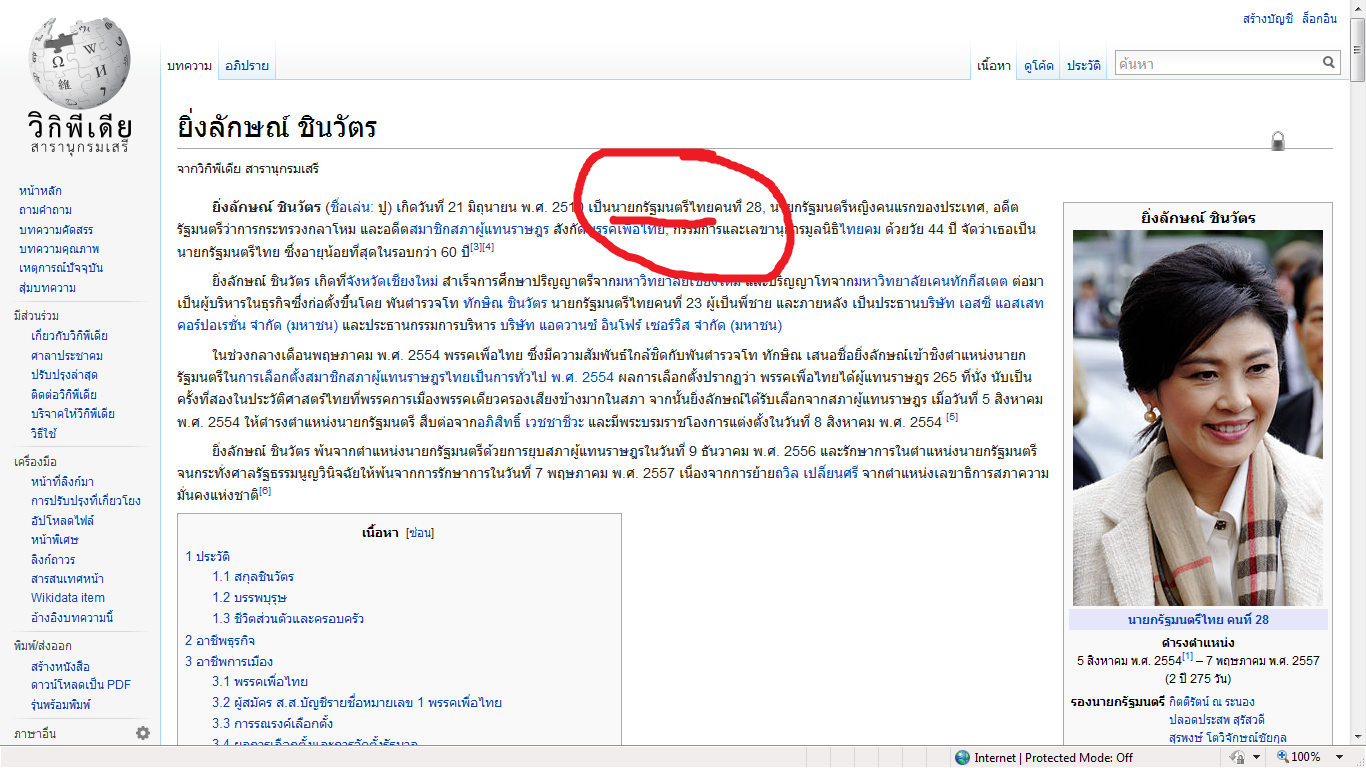
Task: Open สมาชิกสภาผู้แทนราษฎร link
Action: pyautogui.click(x=479, y=229)
